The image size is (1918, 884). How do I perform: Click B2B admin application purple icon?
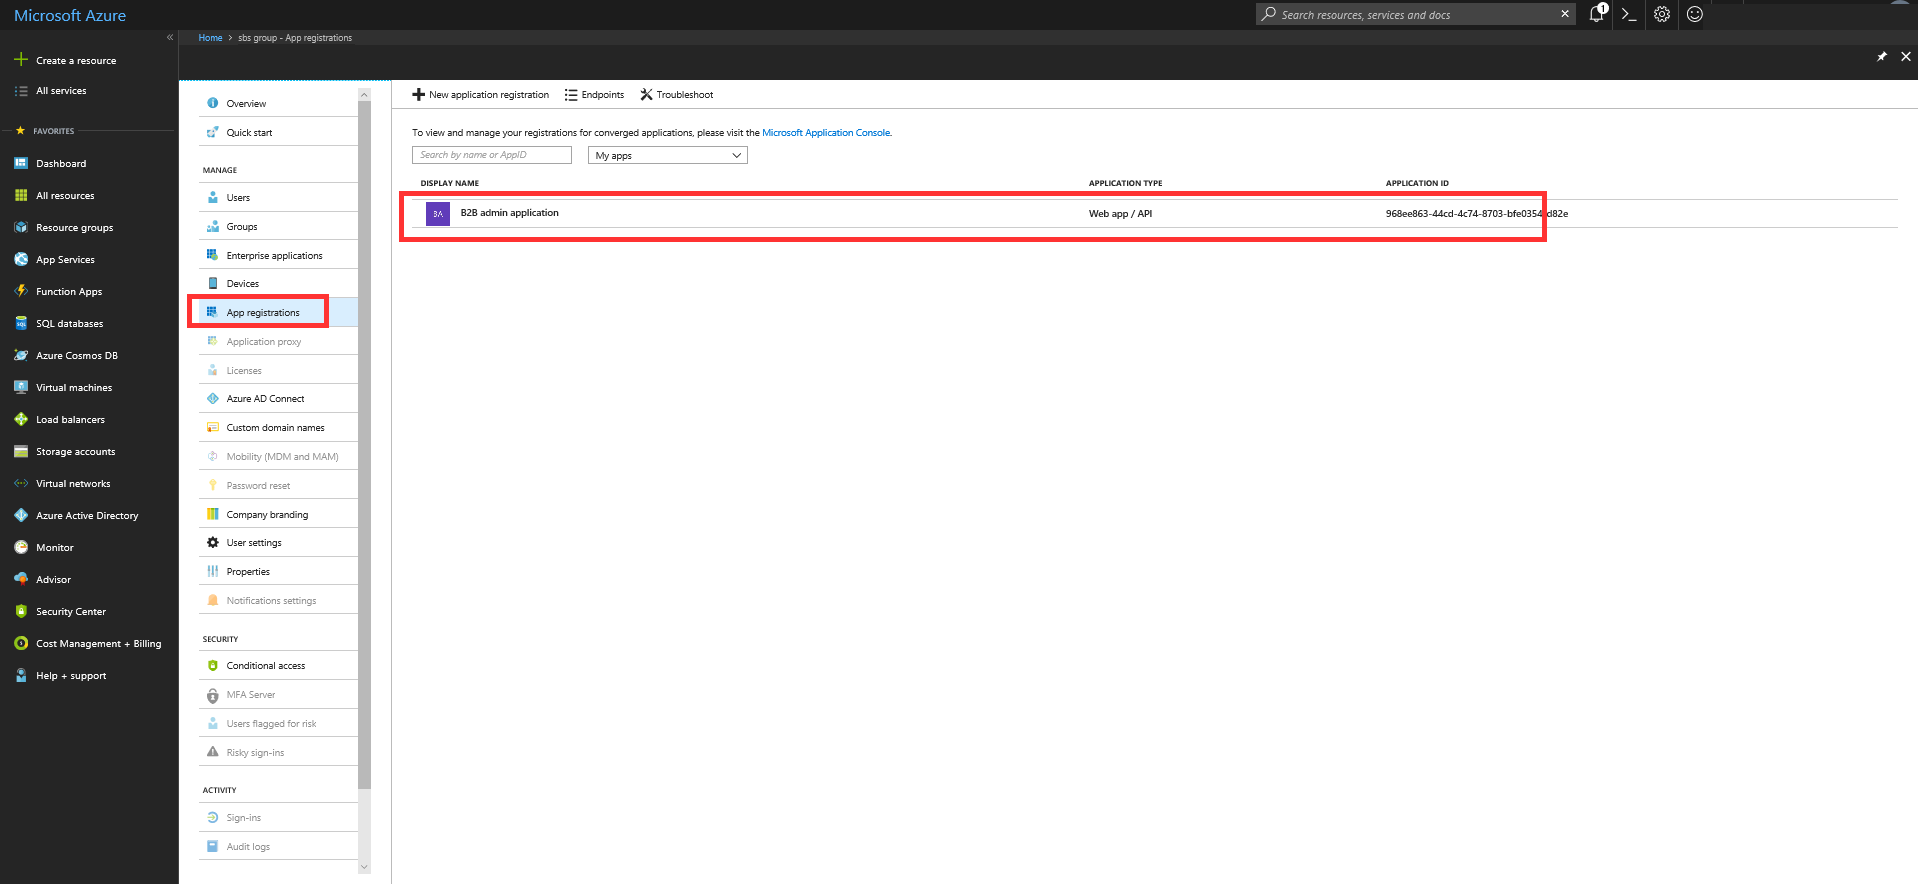click(x=438, y=214)
